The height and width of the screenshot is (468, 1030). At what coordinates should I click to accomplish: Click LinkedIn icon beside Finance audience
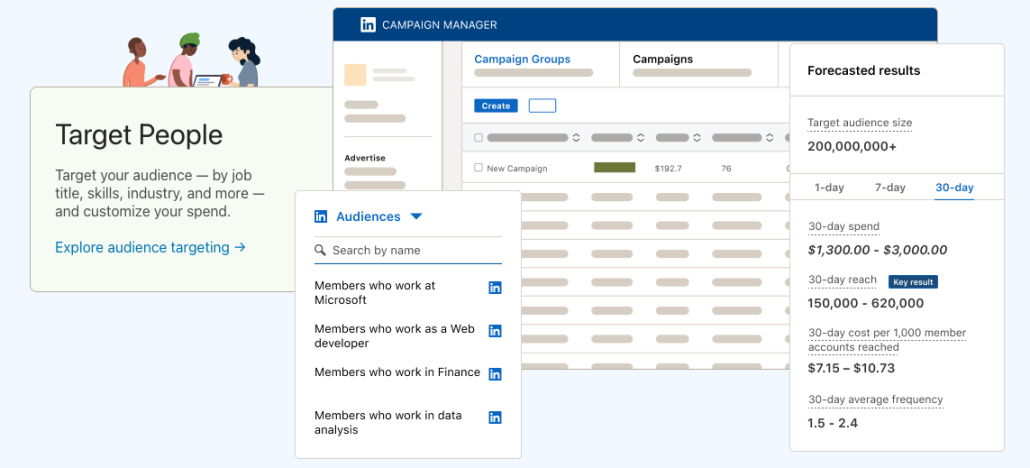pyautogui.click(x=494, y=374)
